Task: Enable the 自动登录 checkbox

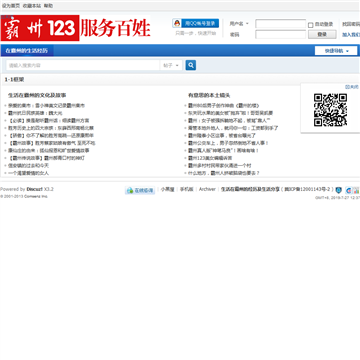Action: (x=310, y=25)
